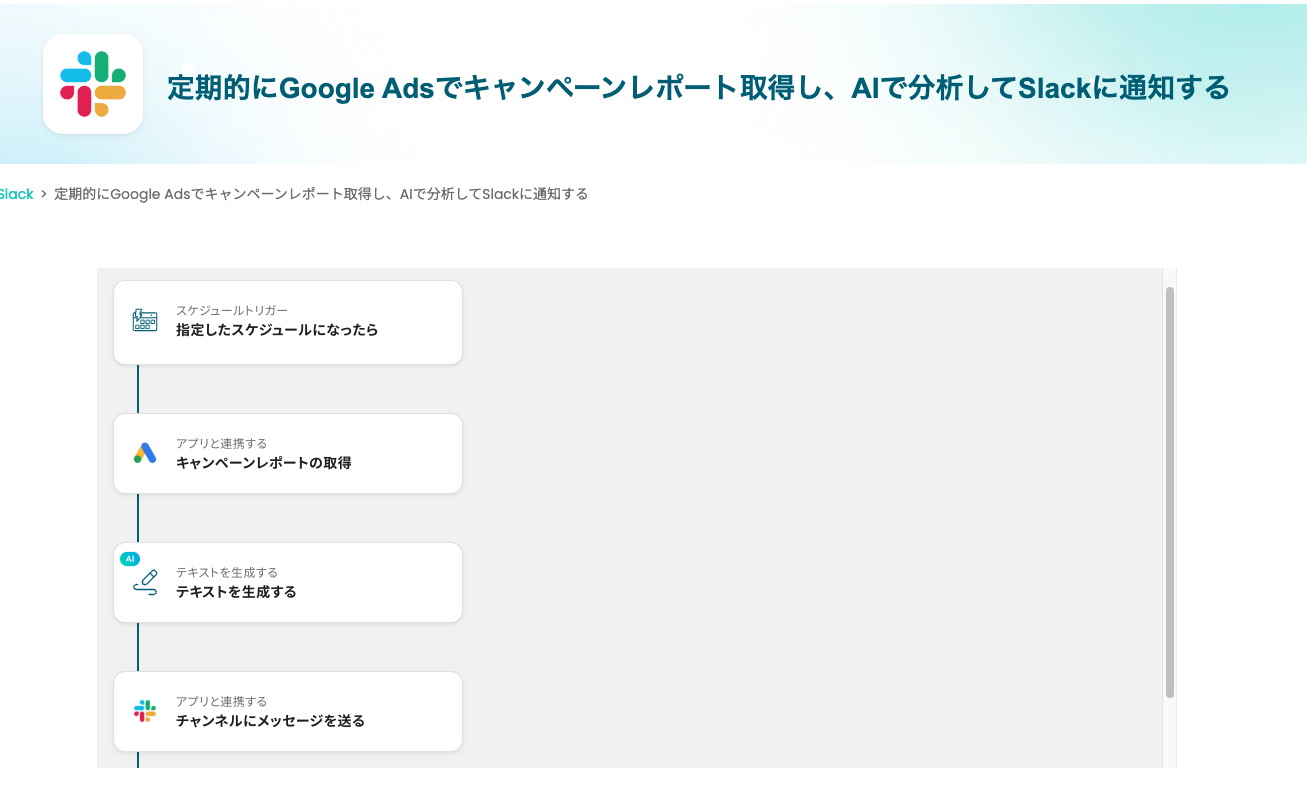Click the small gray テキストを生成する label
The height and width of the screenshot is (799, 1307).
[x=227, y=573]
